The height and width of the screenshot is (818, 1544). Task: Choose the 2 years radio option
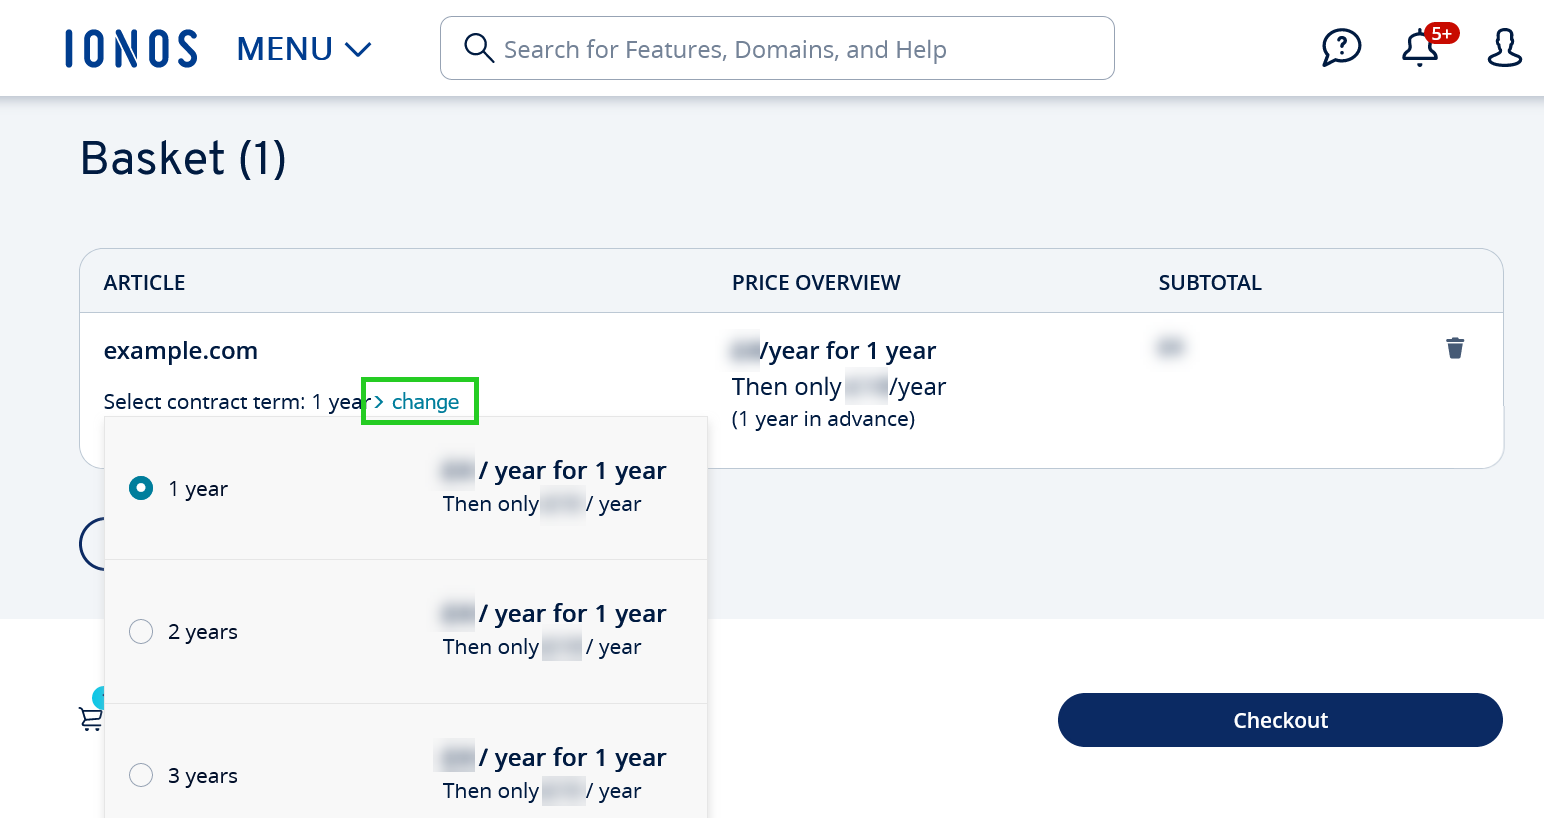[x=141, y=632]
